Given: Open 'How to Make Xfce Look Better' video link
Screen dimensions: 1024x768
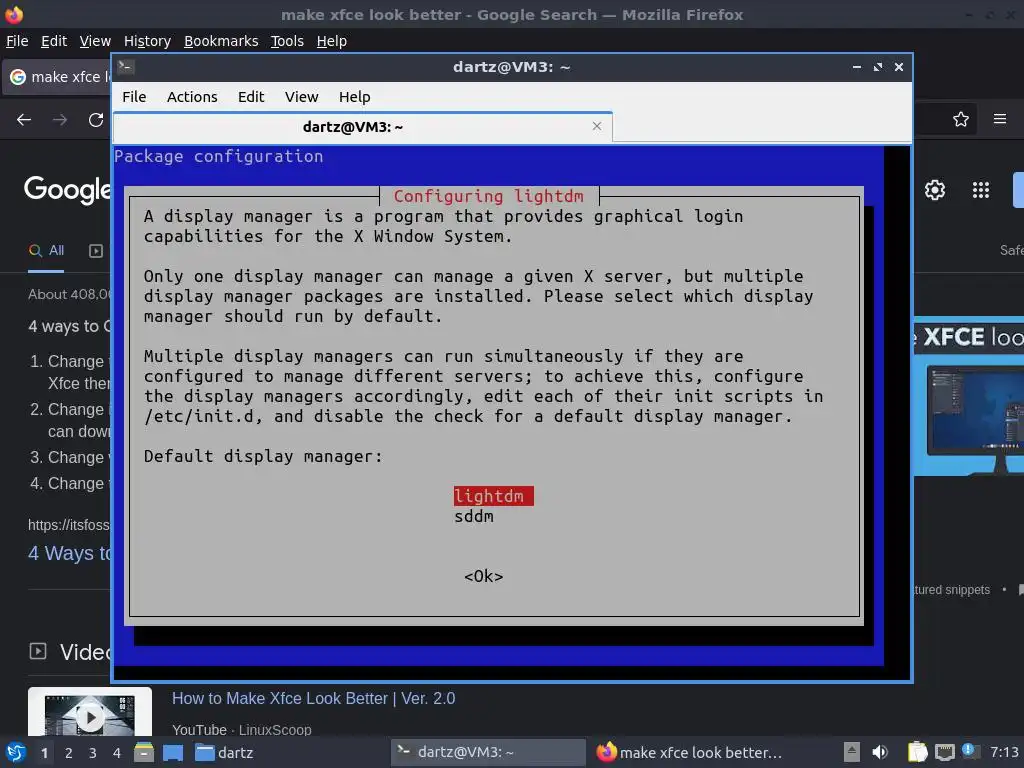Looking at the screenshot, I should coord(313,698).
